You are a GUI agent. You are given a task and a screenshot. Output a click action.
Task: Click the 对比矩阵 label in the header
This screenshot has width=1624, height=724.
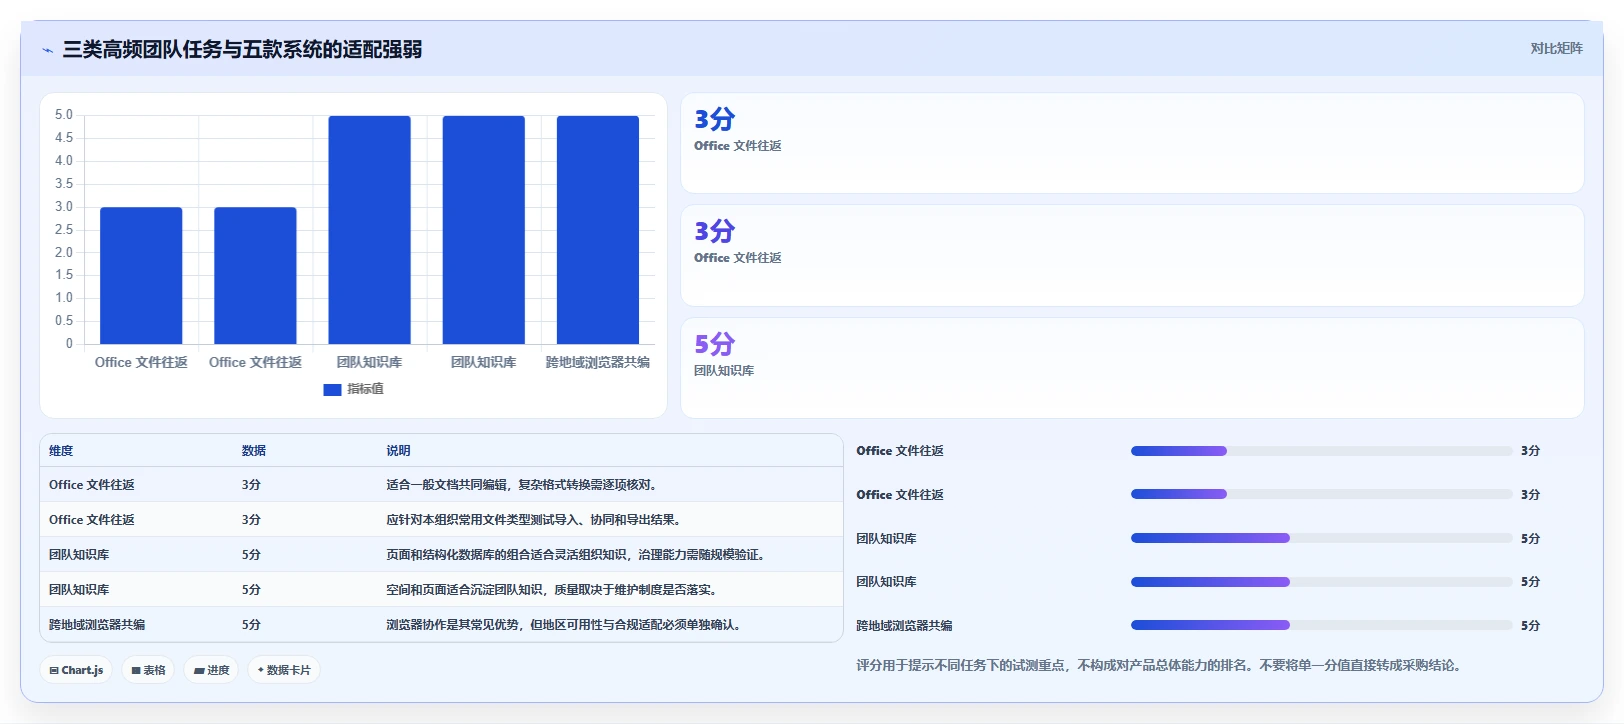(1556, 49)
